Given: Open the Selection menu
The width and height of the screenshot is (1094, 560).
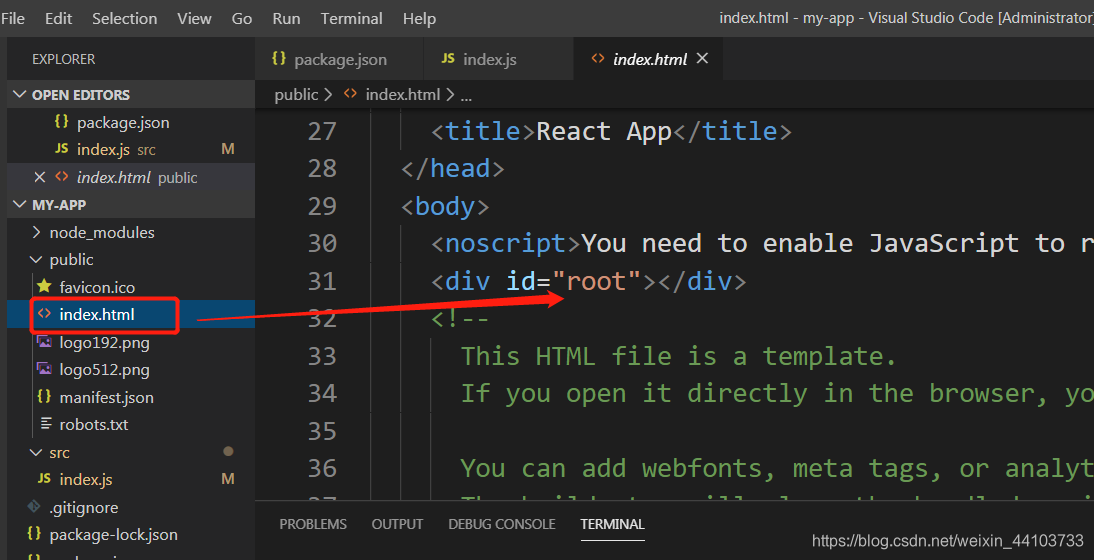Looking at the screenshot, I should [125, 19].
